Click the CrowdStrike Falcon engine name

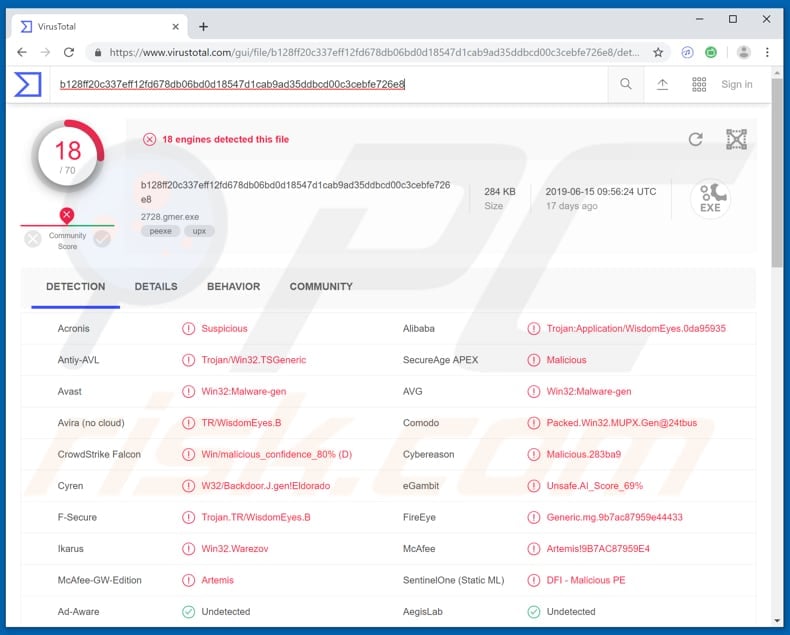click(x=99, y=455)
